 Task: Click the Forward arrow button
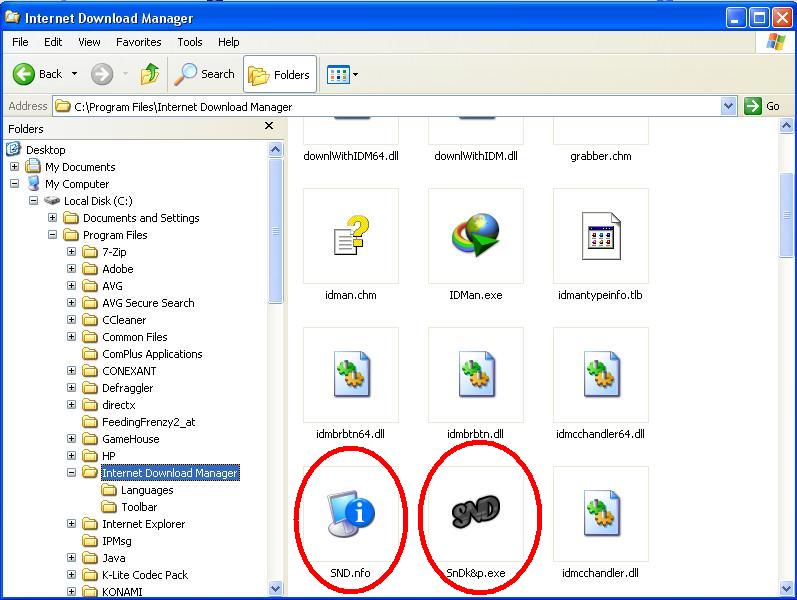102,74
